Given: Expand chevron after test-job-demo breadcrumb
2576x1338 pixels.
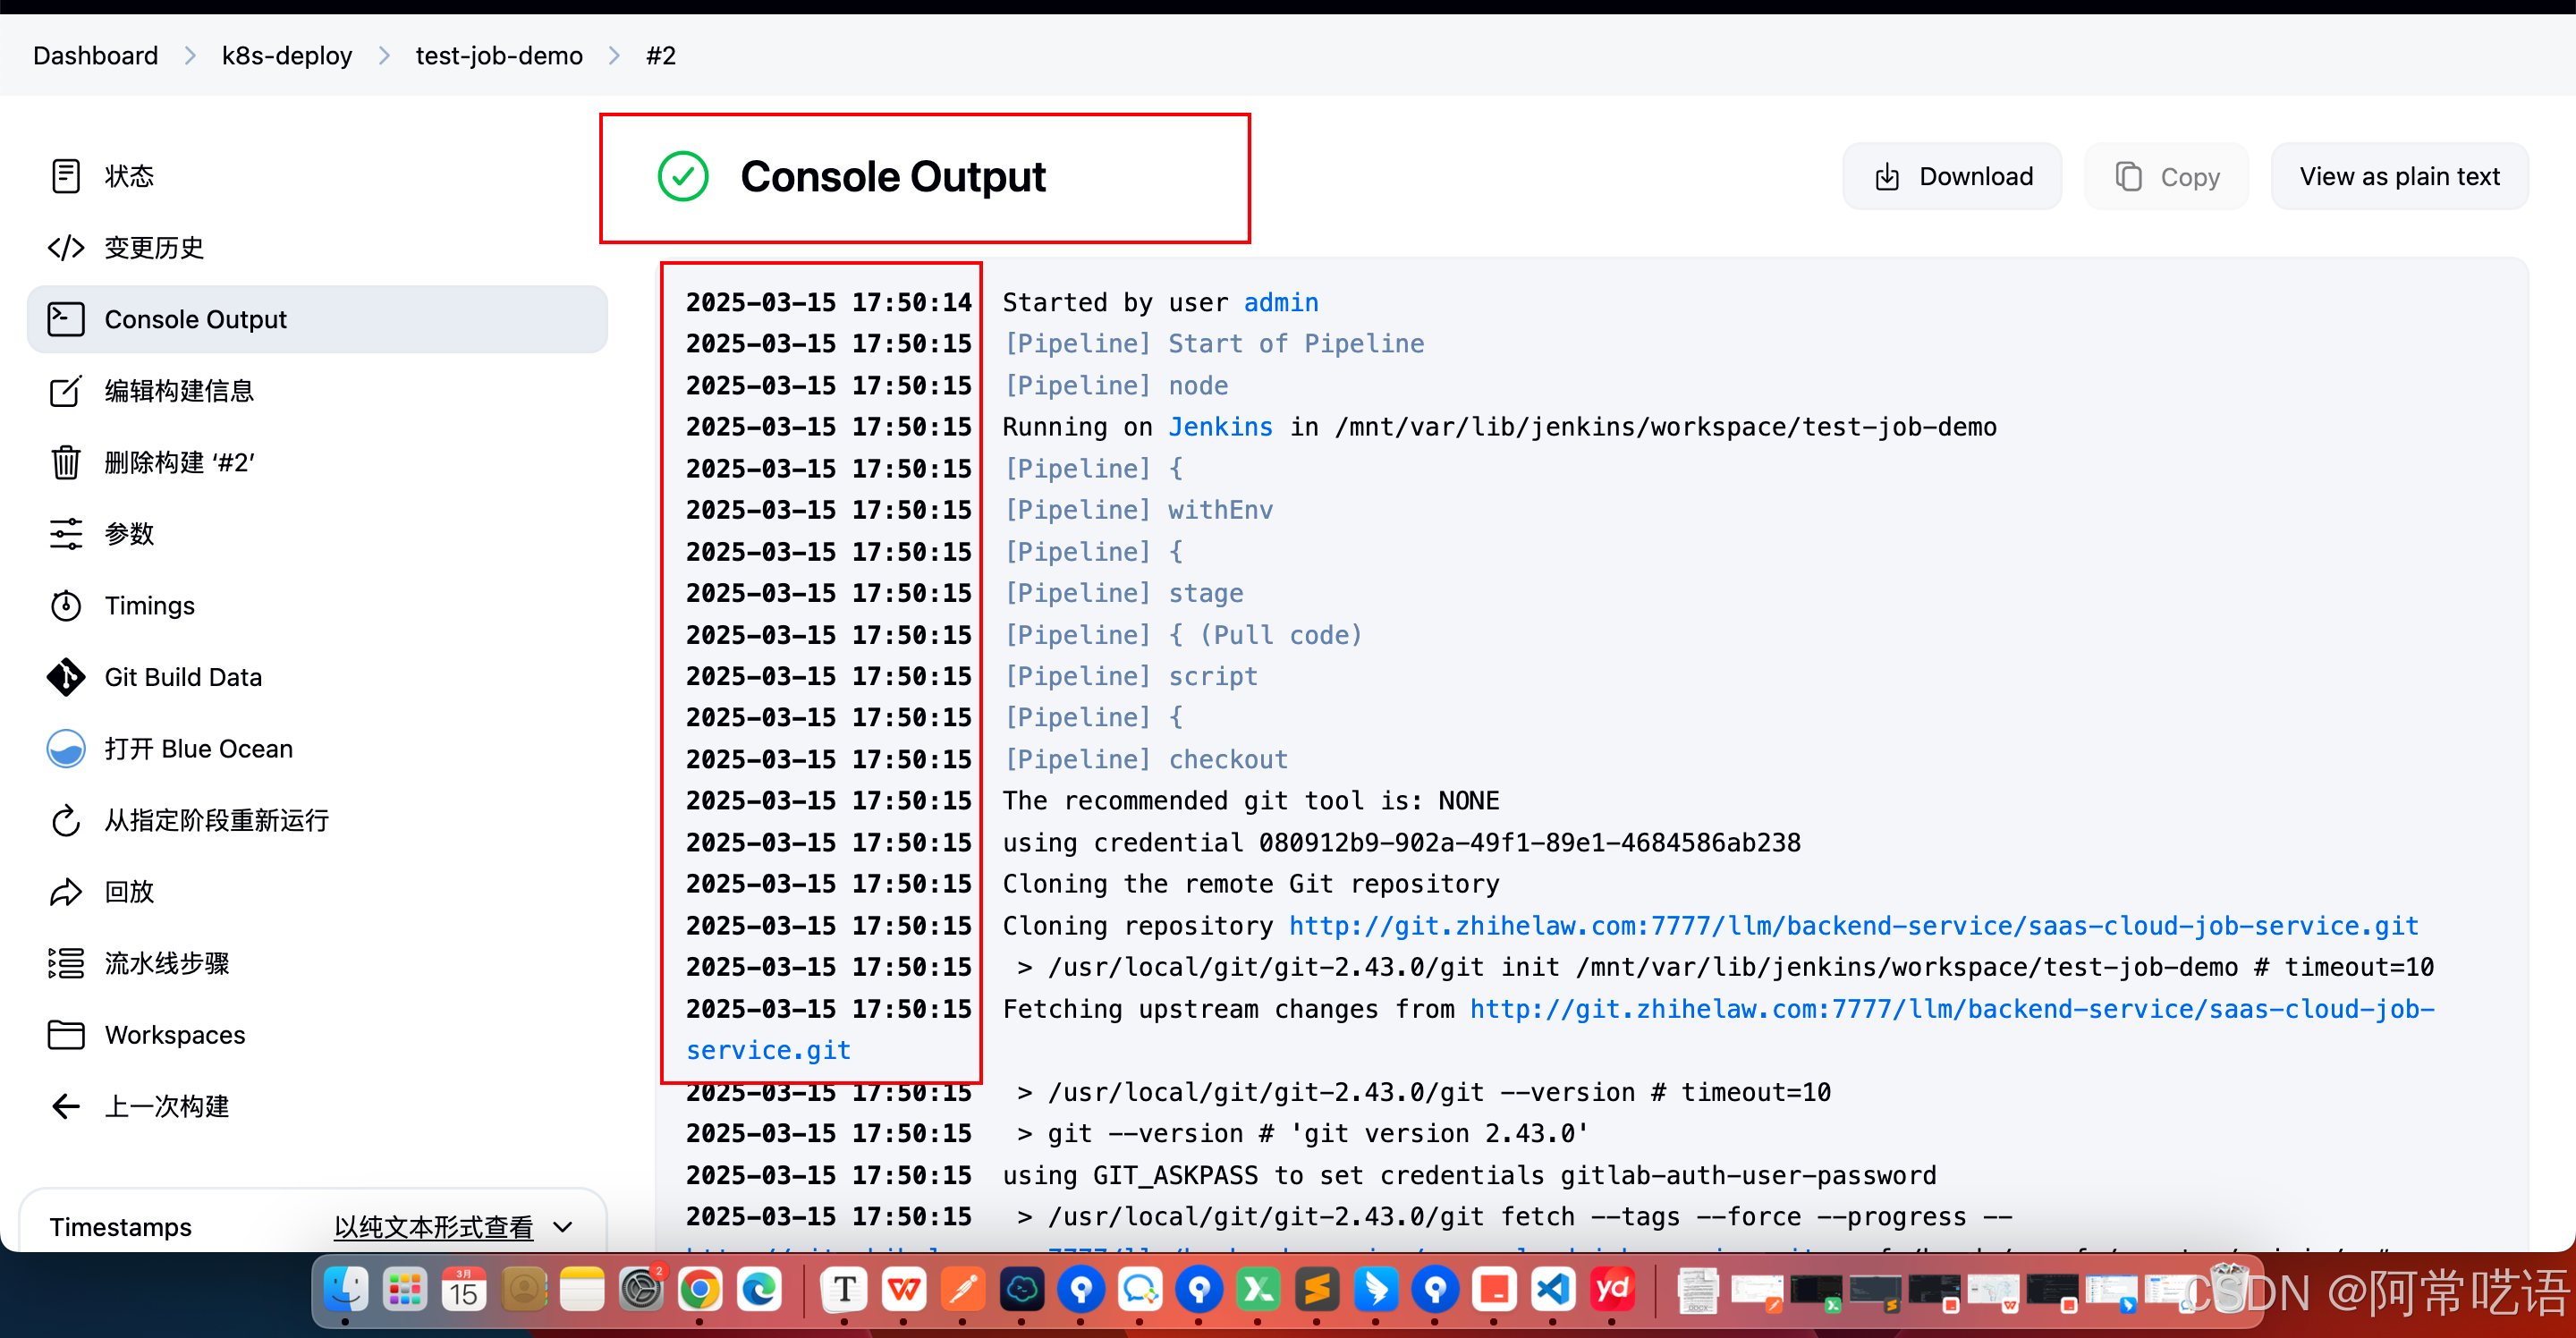Looking at the screenshot, I should [x=614, y=56].
